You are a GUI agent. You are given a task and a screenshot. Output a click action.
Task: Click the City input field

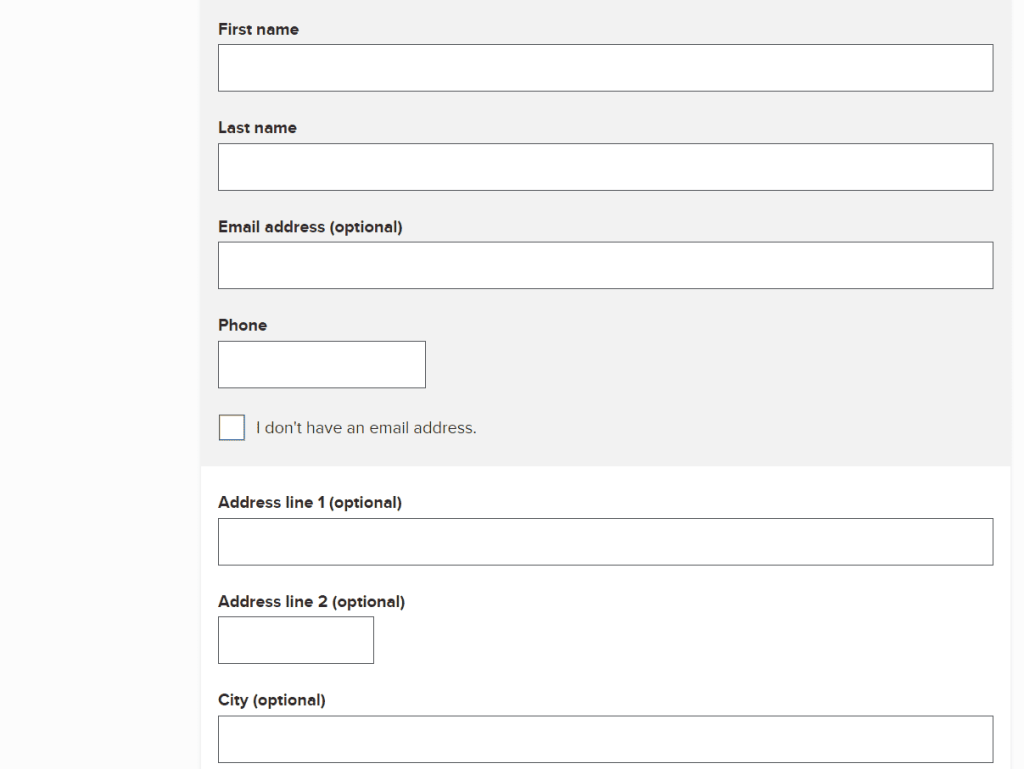(x=605, y=738)
